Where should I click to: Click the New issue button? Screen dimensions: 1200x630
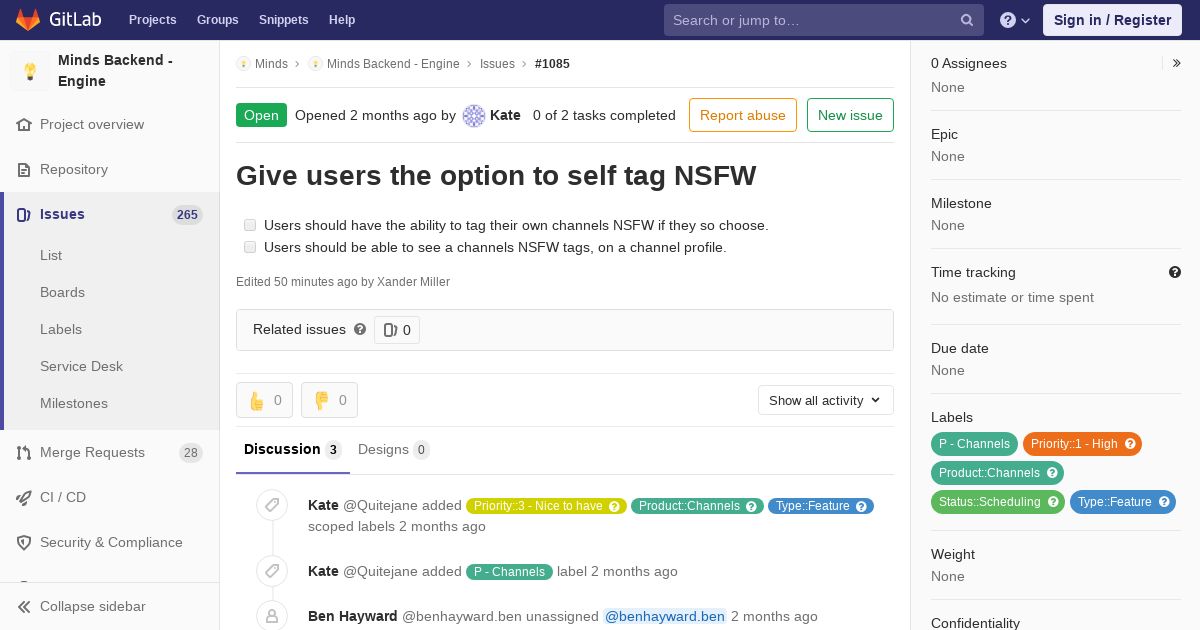click(850, 115)
